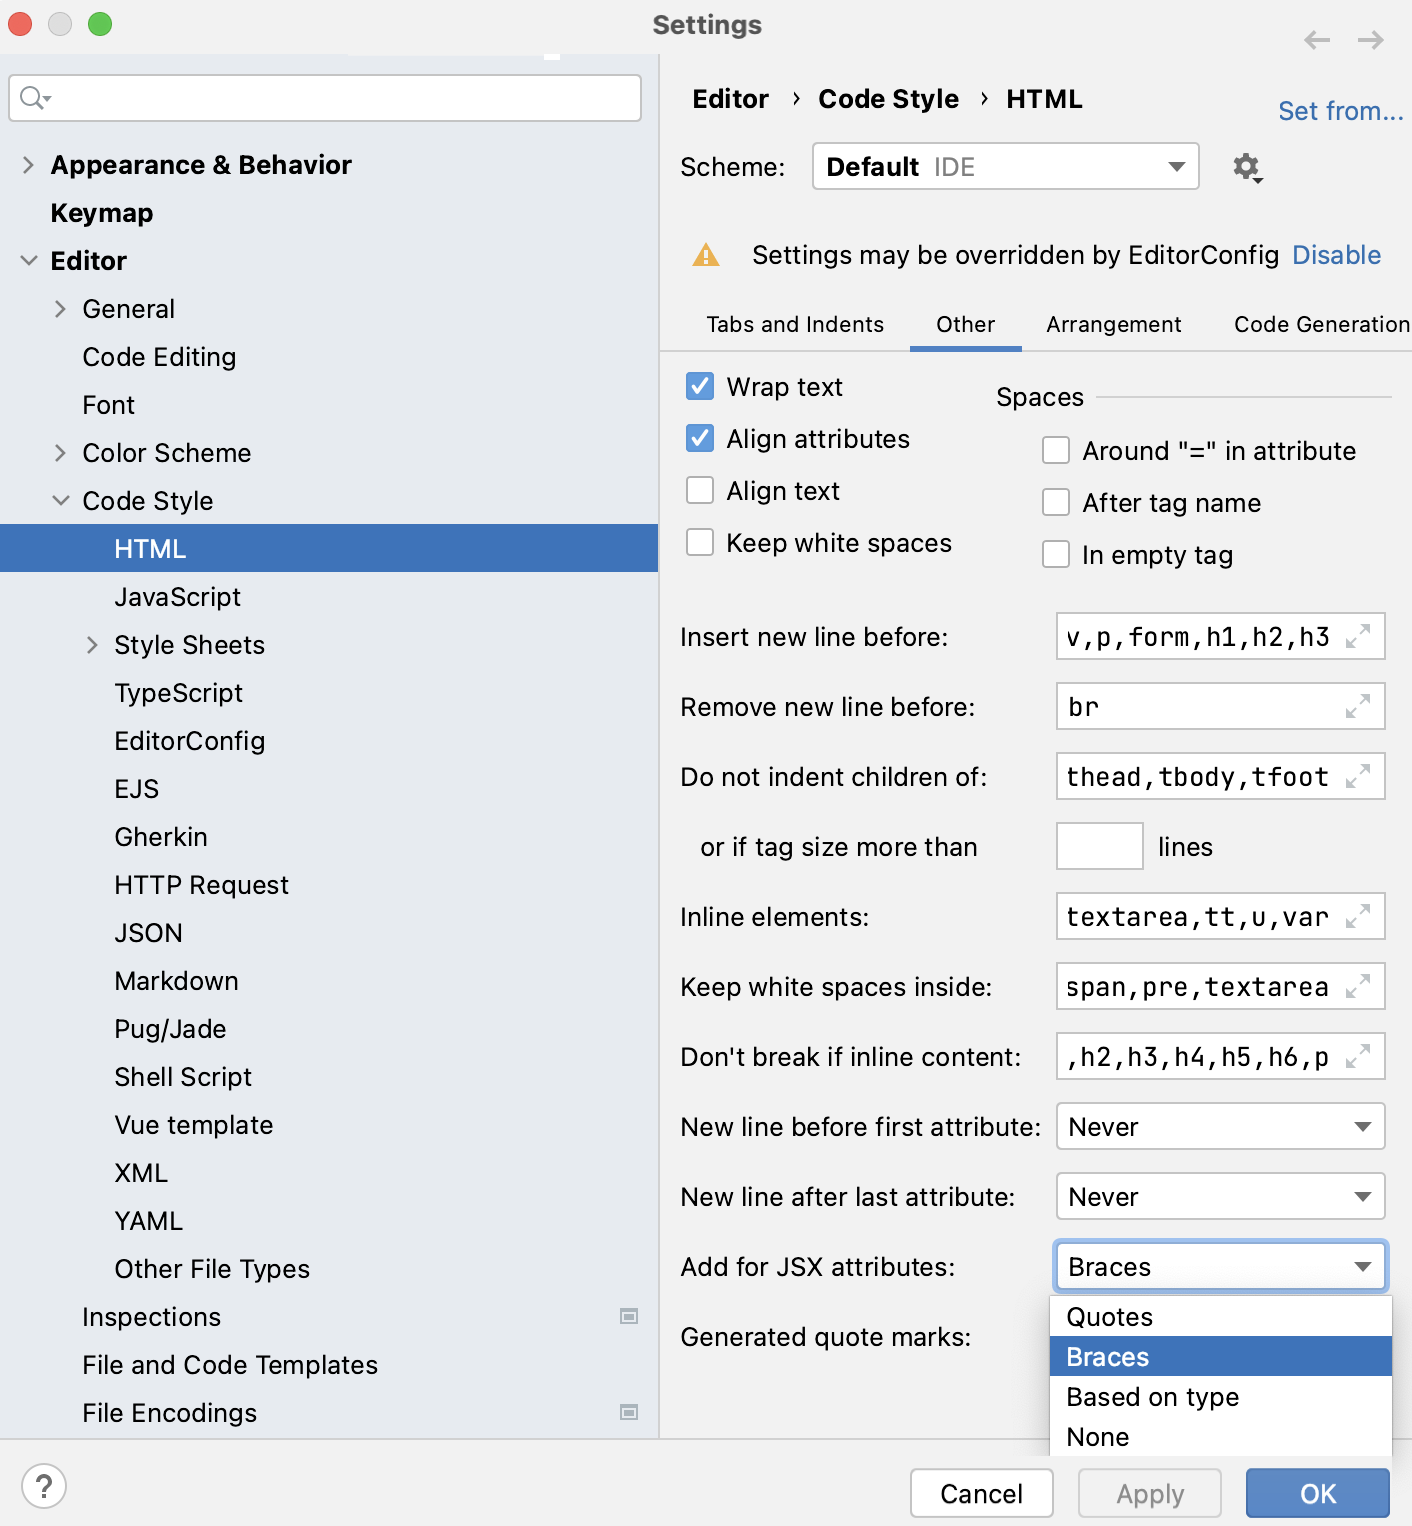
Task: Enable the Align text option
Action: click(x=699, y=489)
